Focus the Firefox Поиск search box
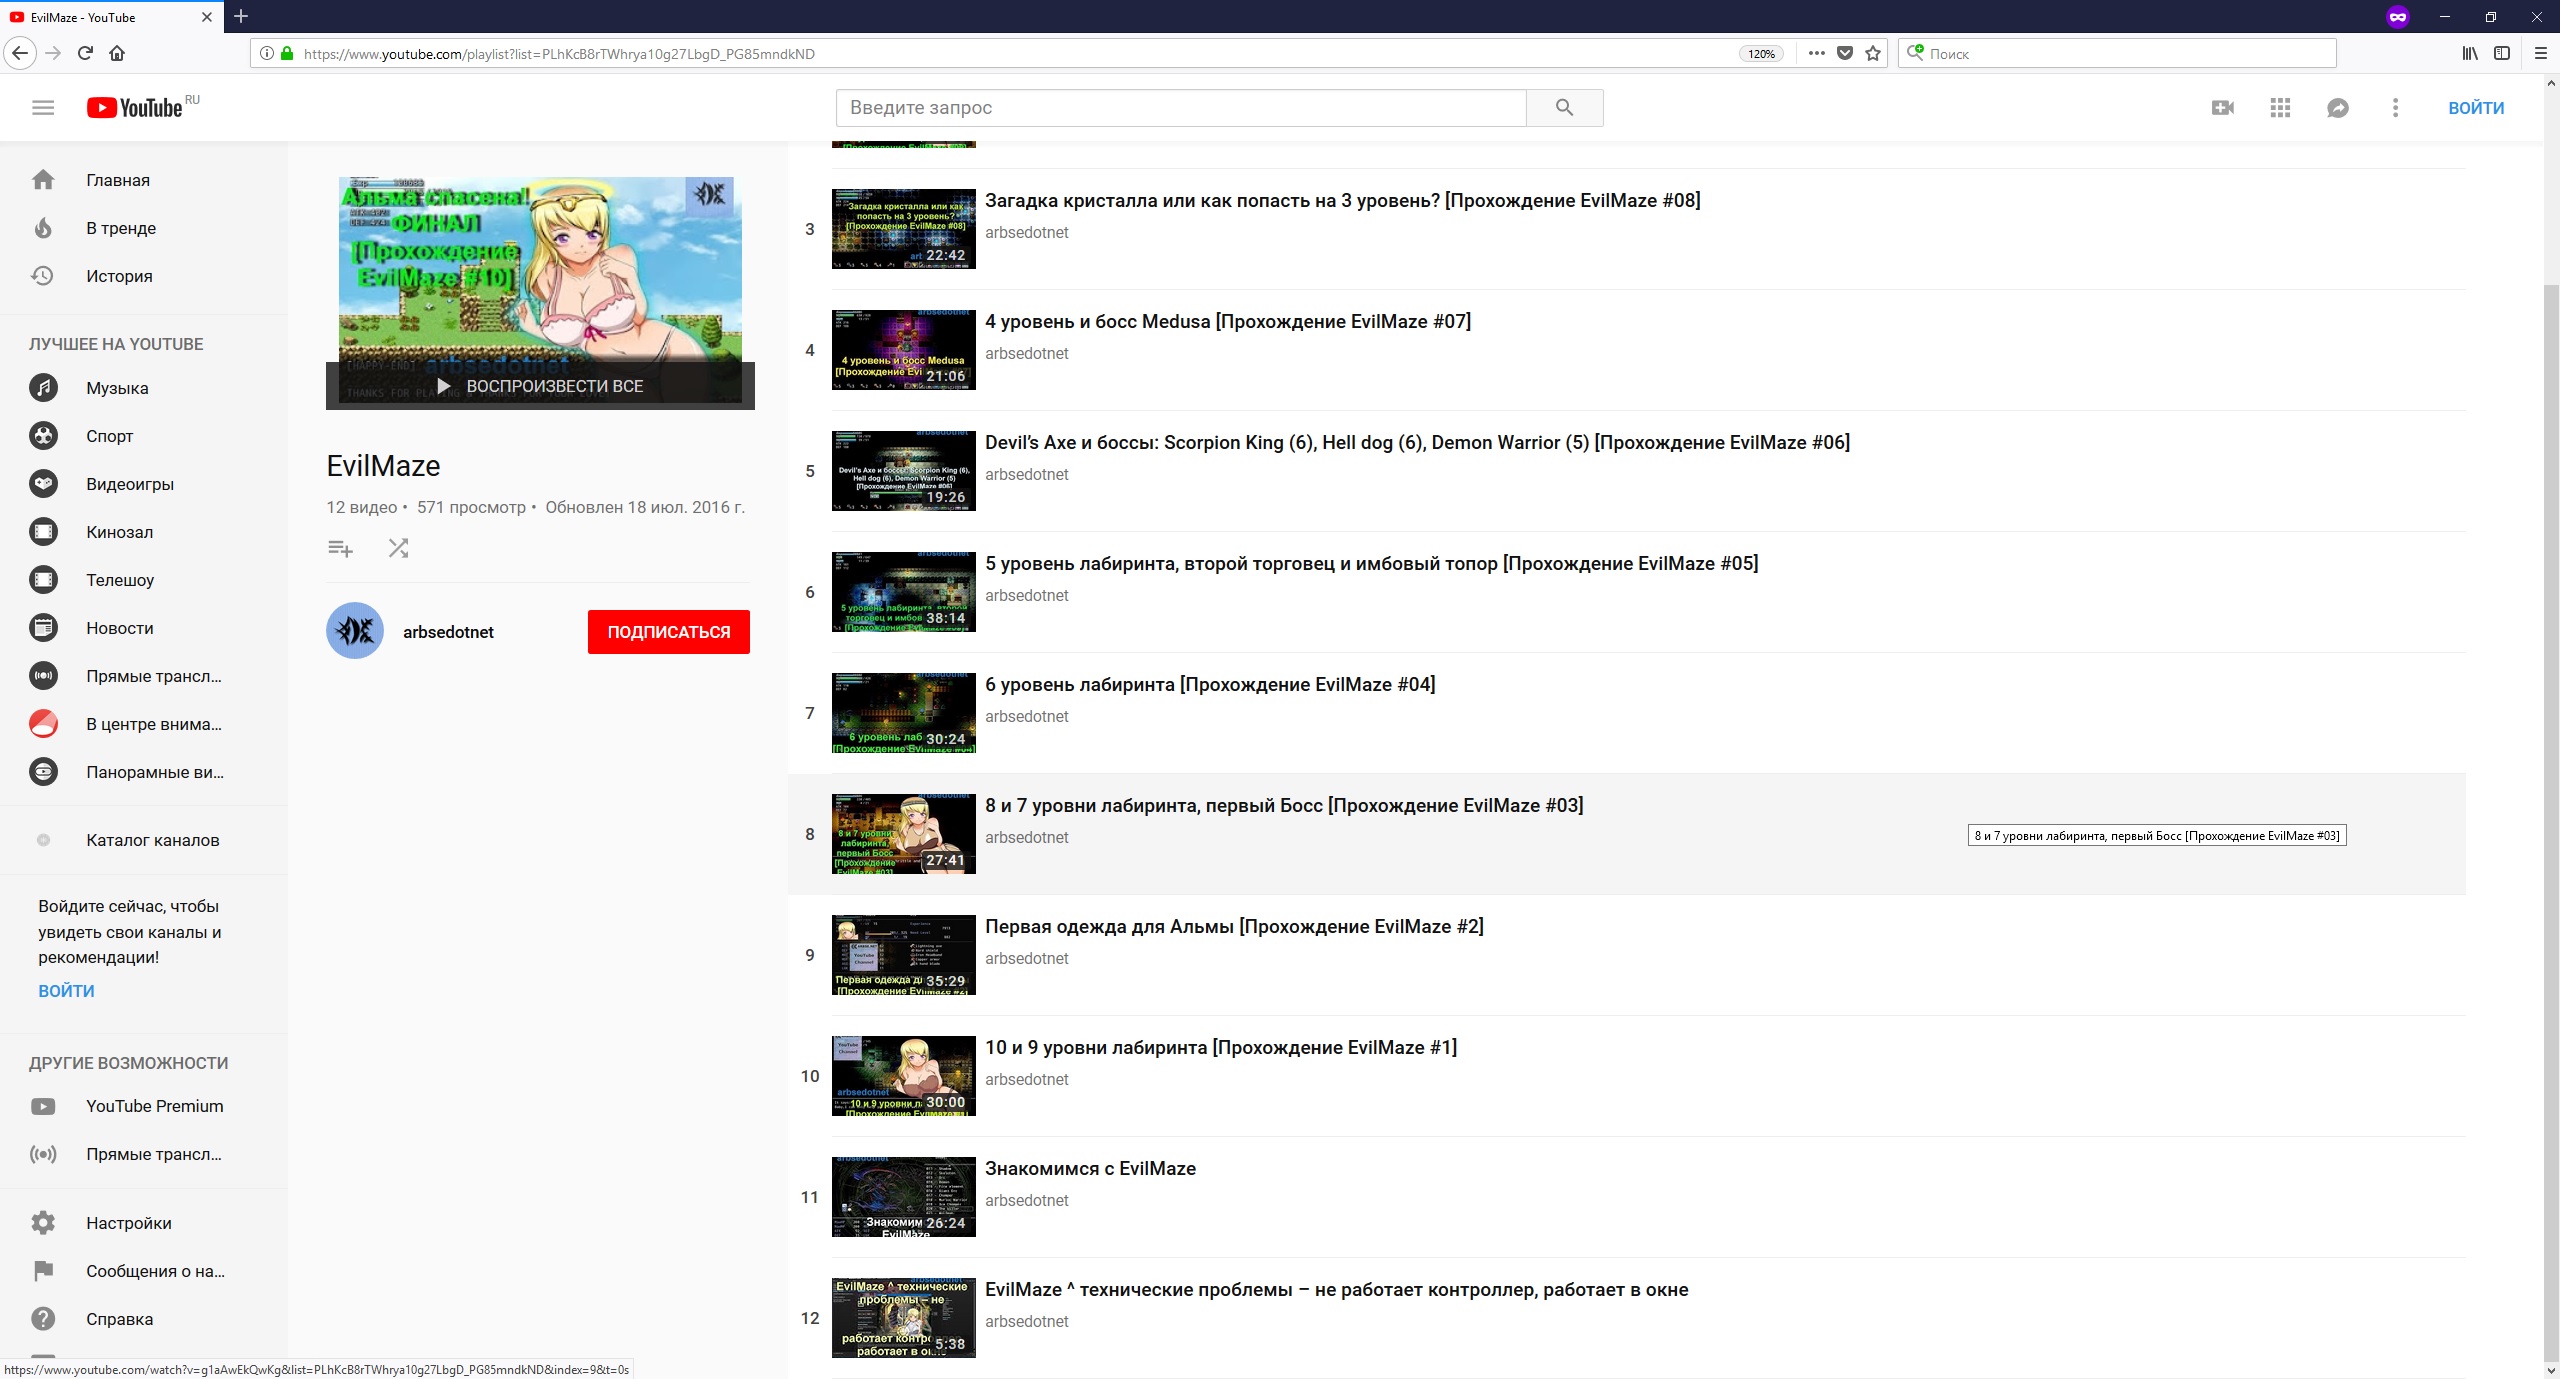Image resolution: width=2560 pixels, height=1379 pixels. coord(2117,54)
